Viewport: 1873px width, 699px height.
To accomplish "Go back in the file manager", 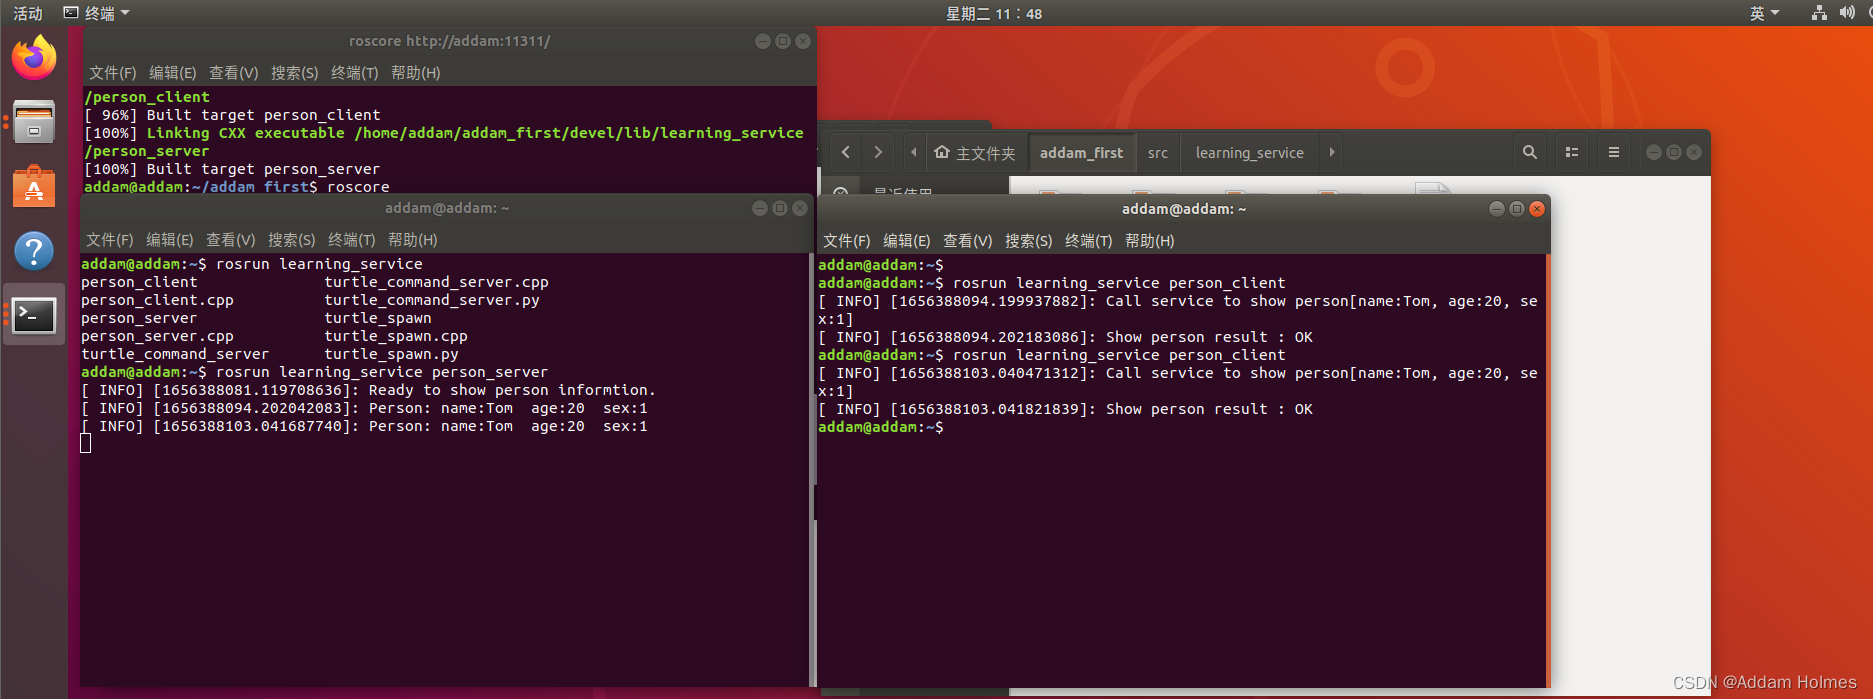I will tap(846, 152).
